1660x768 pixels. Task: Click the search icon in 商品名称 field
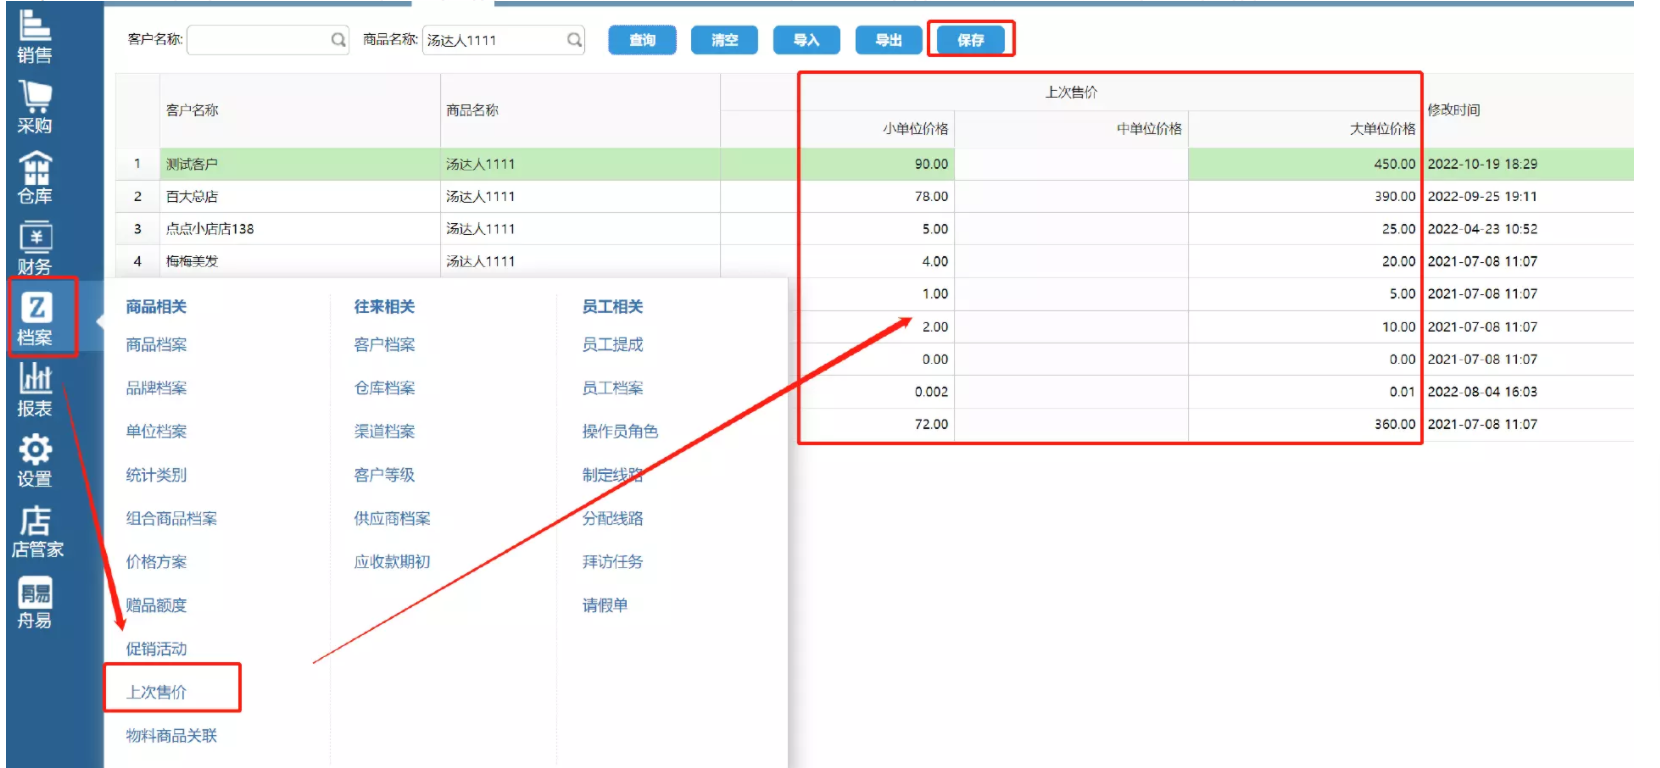pos(574,40)
